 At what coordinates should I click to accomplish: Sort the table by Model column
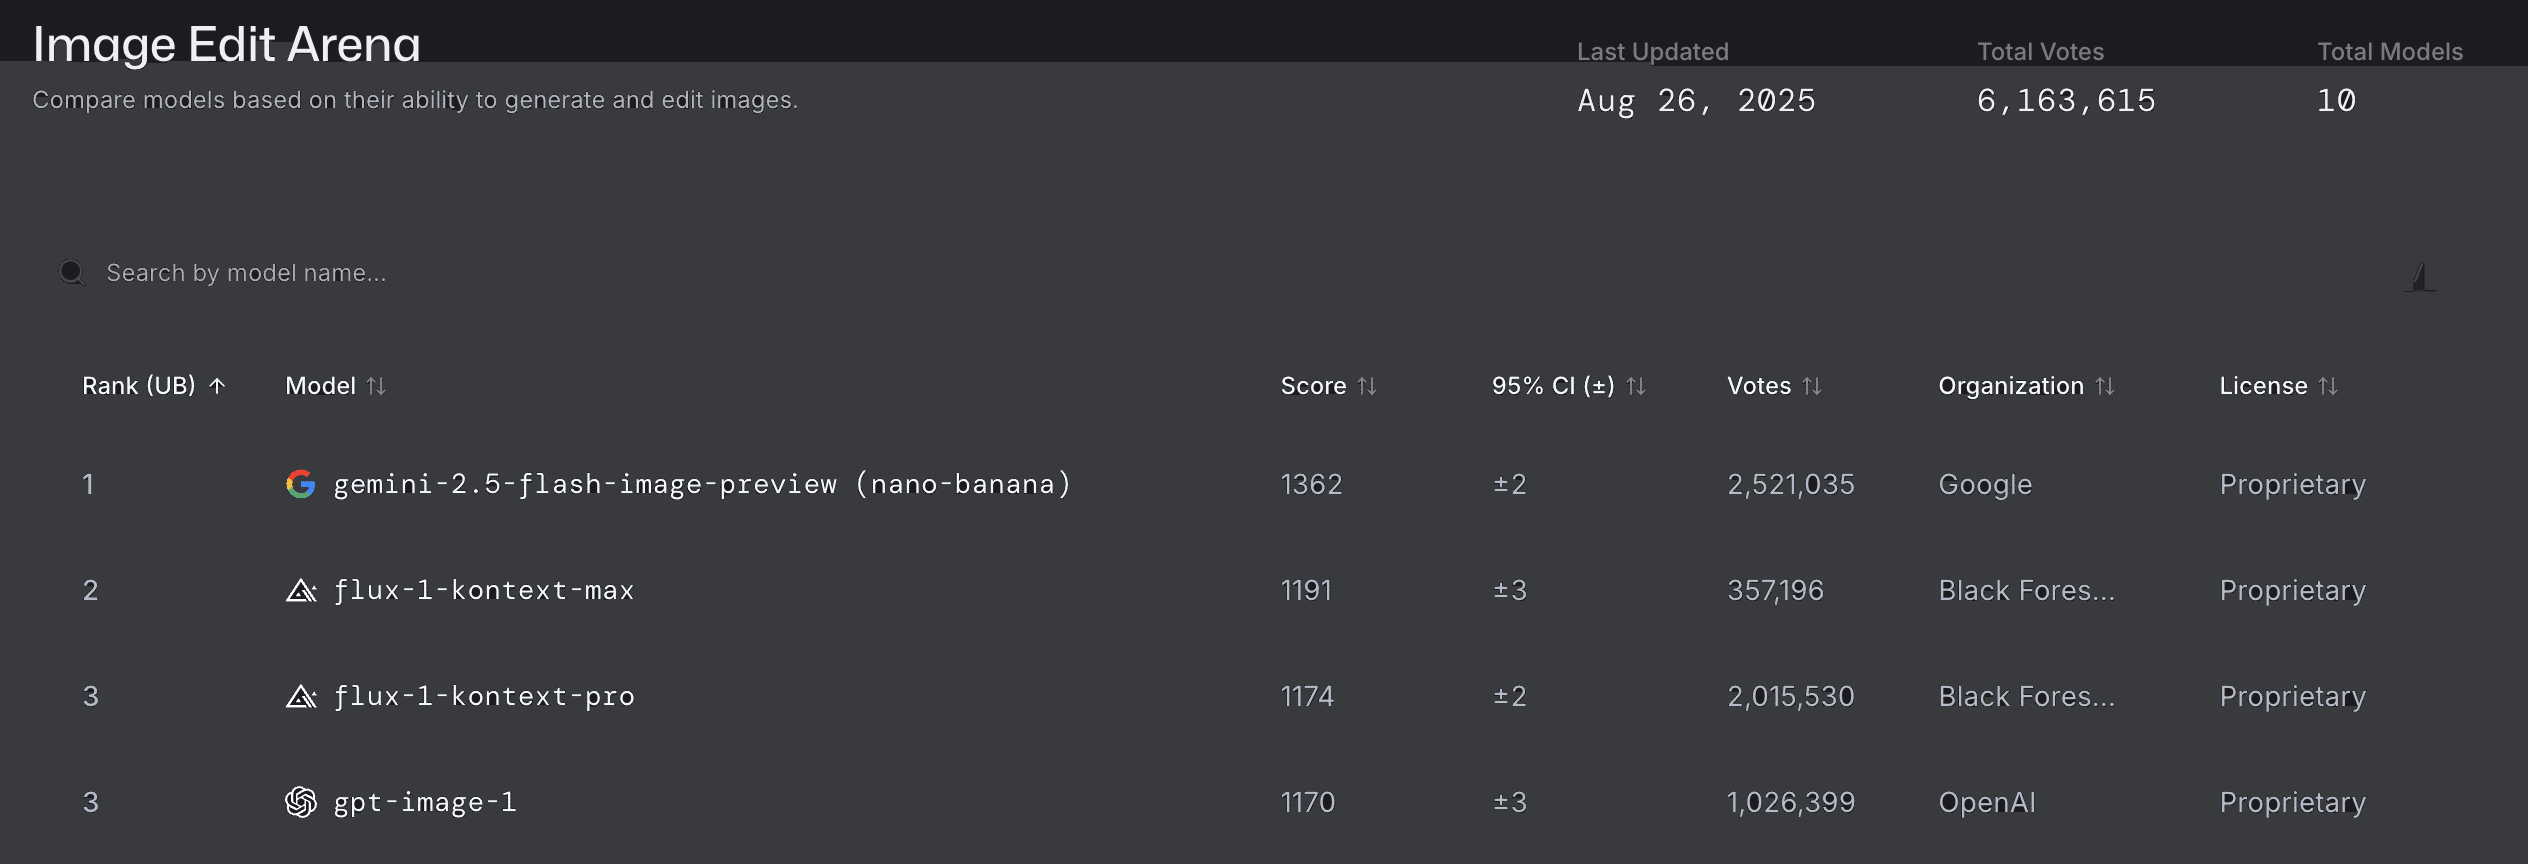point(376,386)
